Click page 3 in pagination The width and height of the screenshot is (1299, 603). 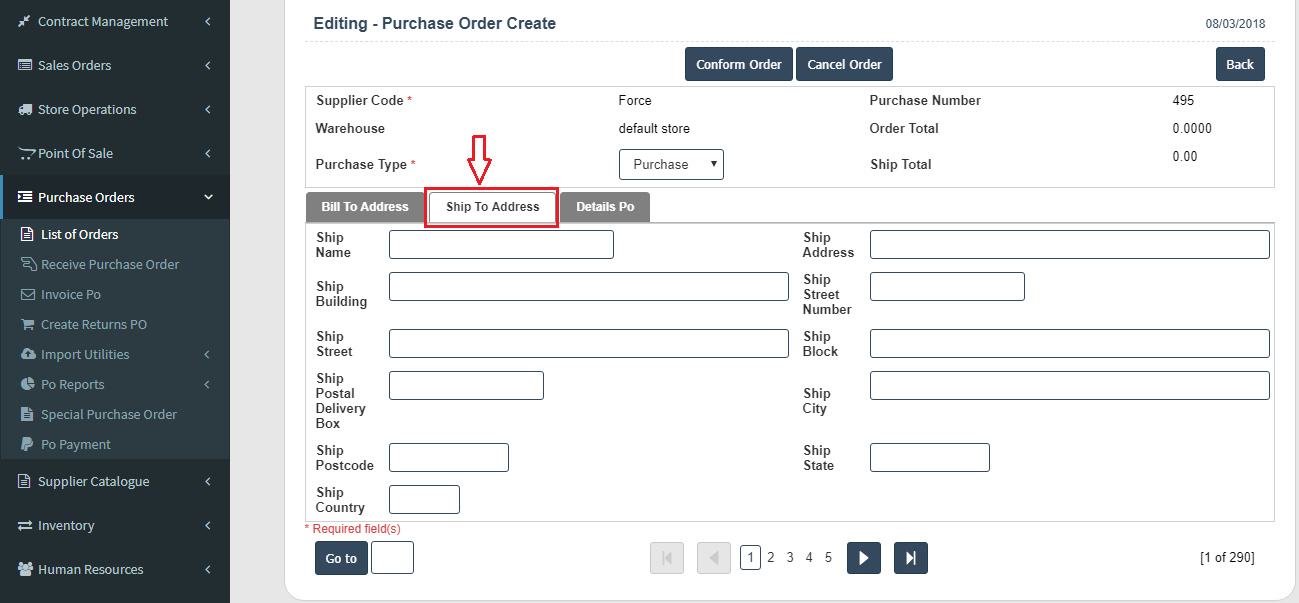(x=790, y=558)
